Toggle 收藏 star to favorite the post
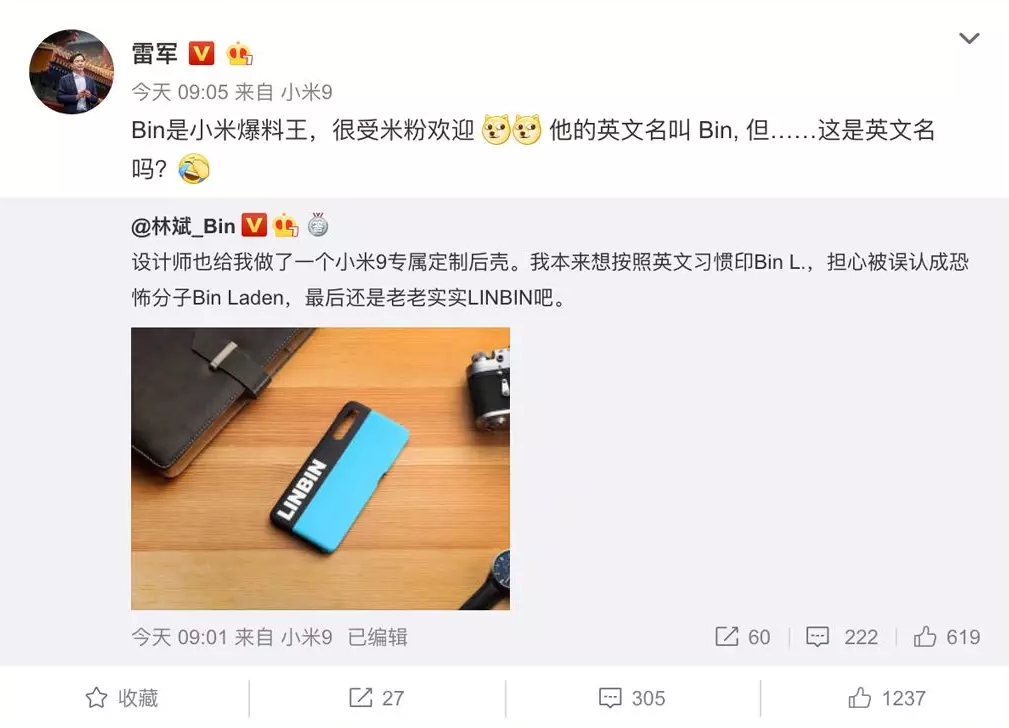The height and width of the screenshot is (728, 1009). 122,698
